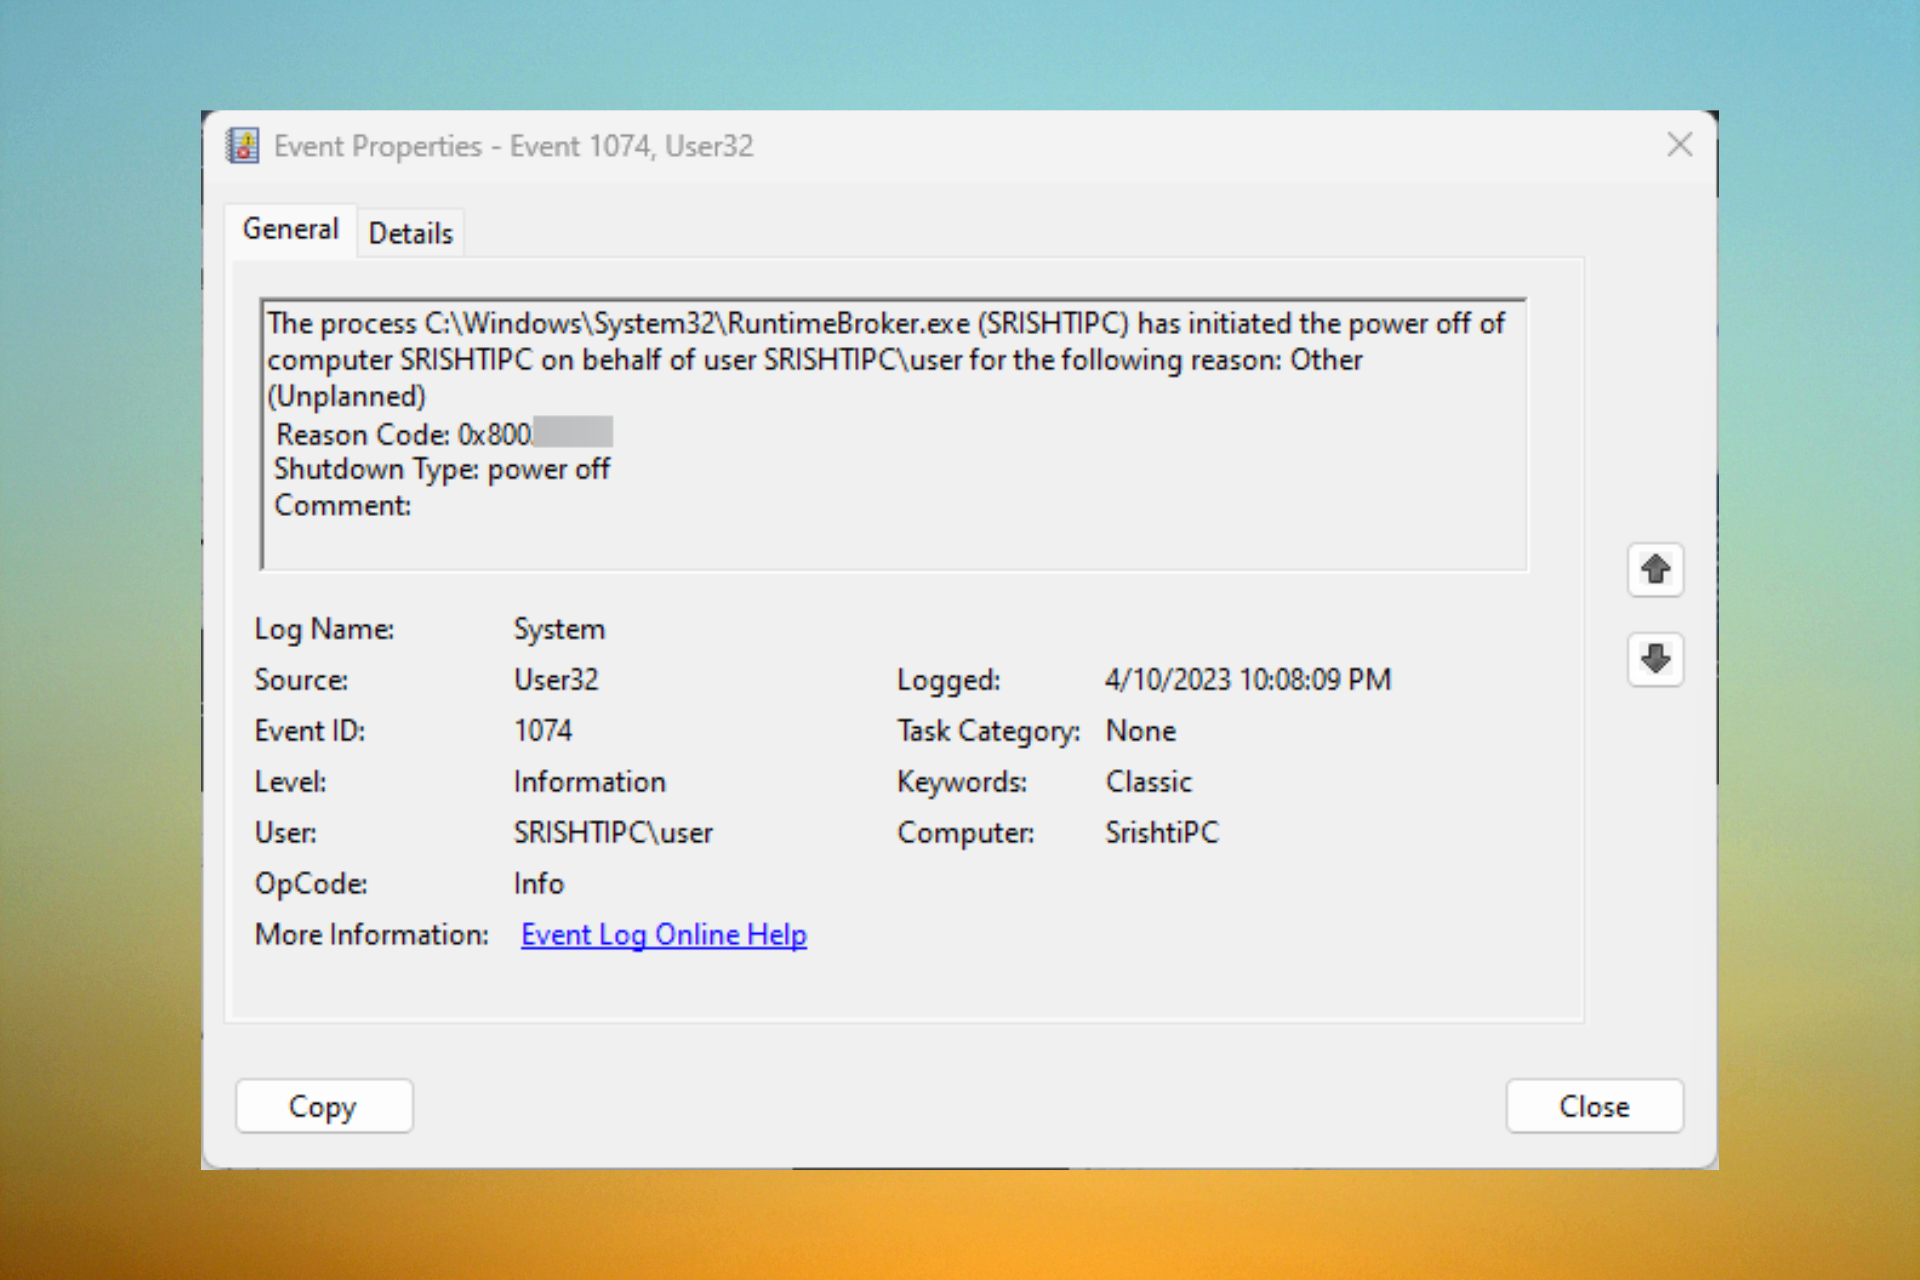Click the Keywords value Classic
The height and width of the screenshot is (1280, 1920).
click(1148, 782)
